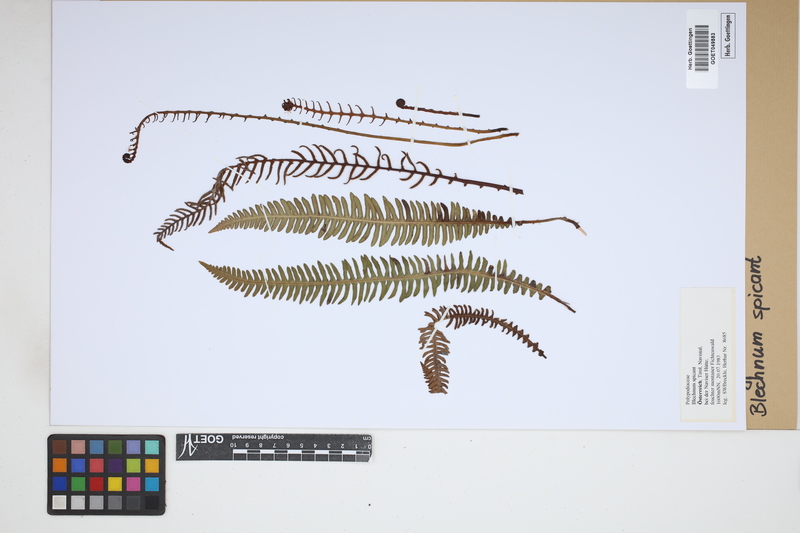Select the black swatch on the color chart
Viewport: 800px width, 533px height.
pyautogui.click(x=151, y=502)
